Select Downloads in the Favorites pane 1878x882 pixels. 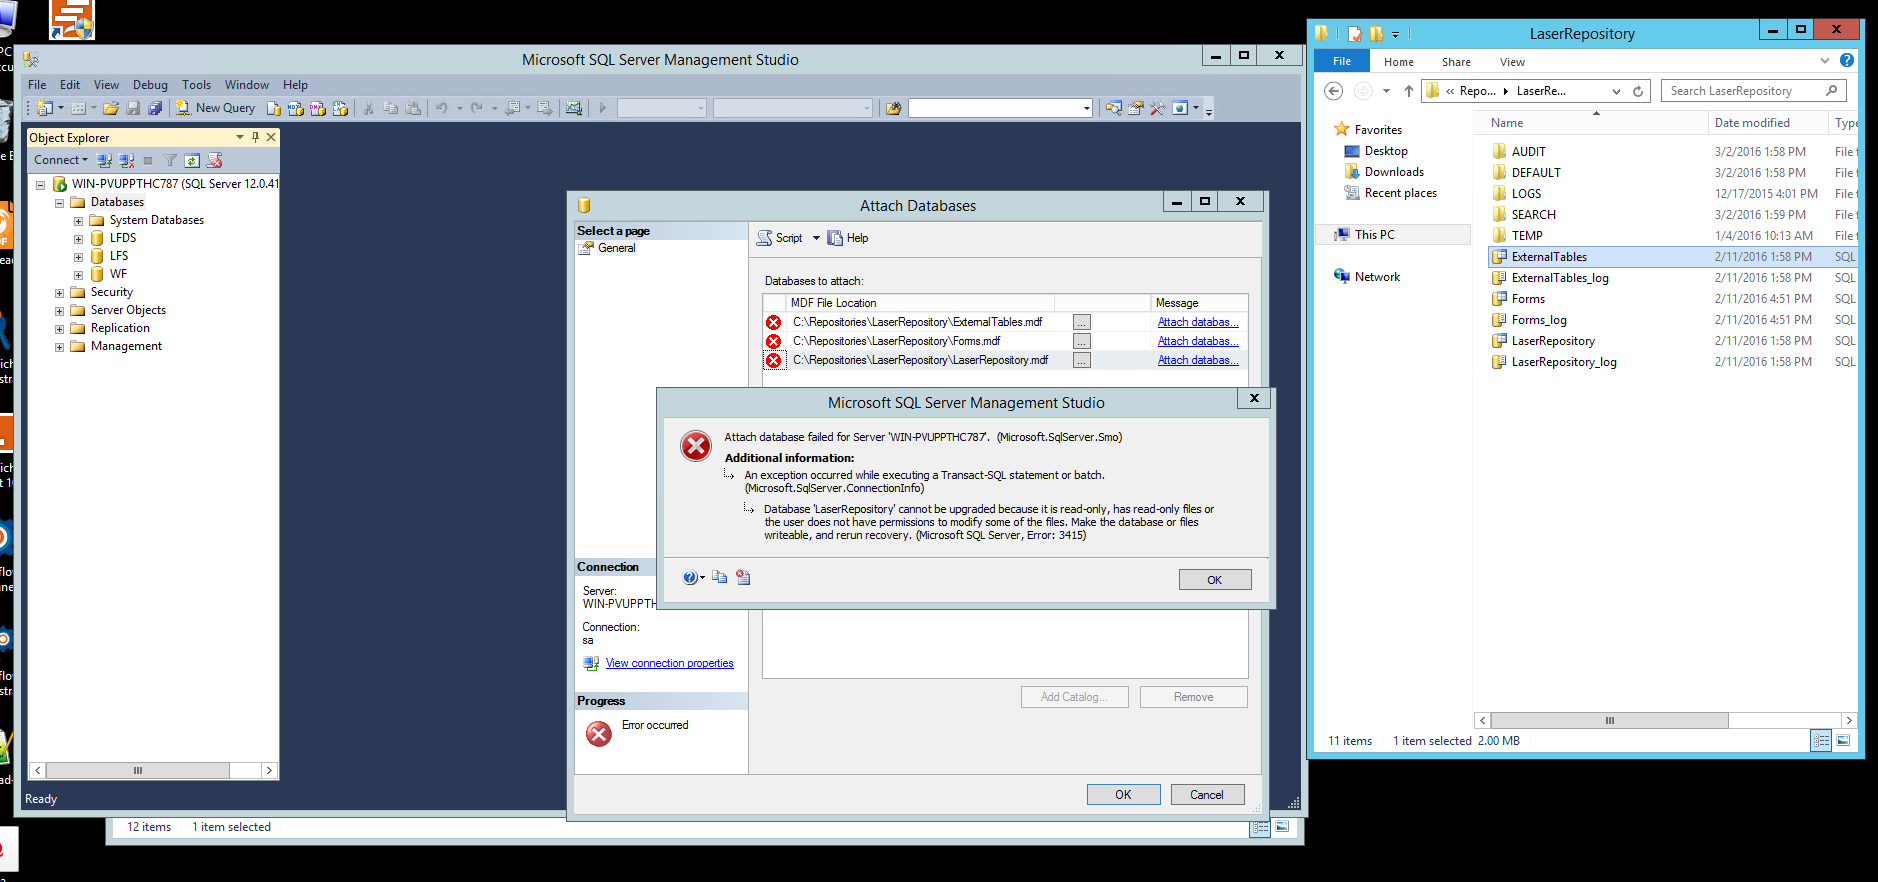pos(1394,172)
